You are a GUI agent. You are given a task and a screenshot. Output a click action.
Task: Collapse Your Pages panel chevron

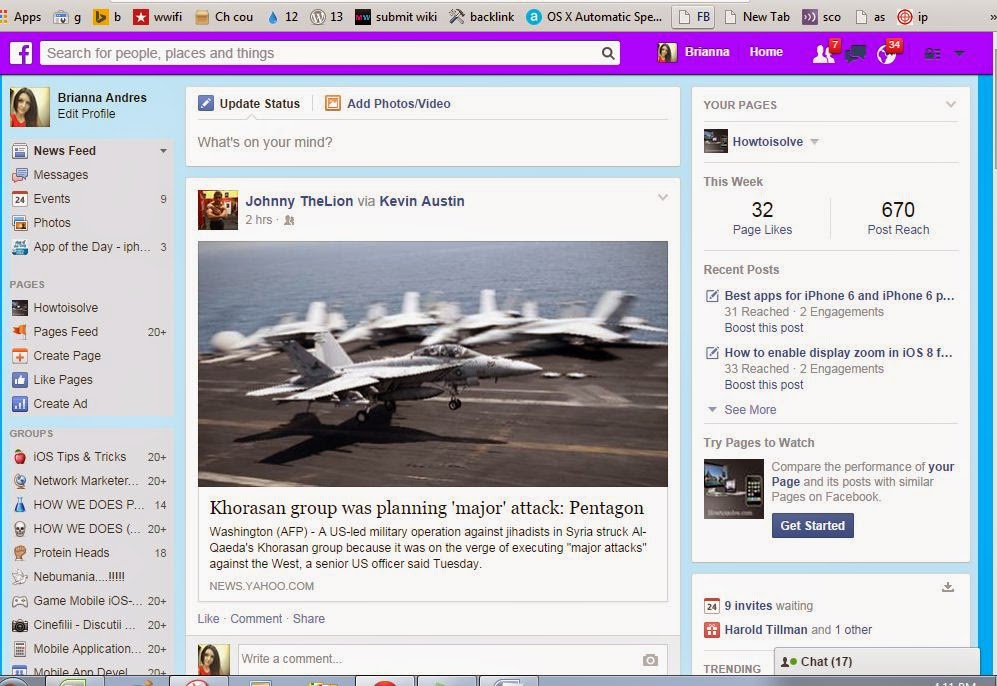(951, 104)
